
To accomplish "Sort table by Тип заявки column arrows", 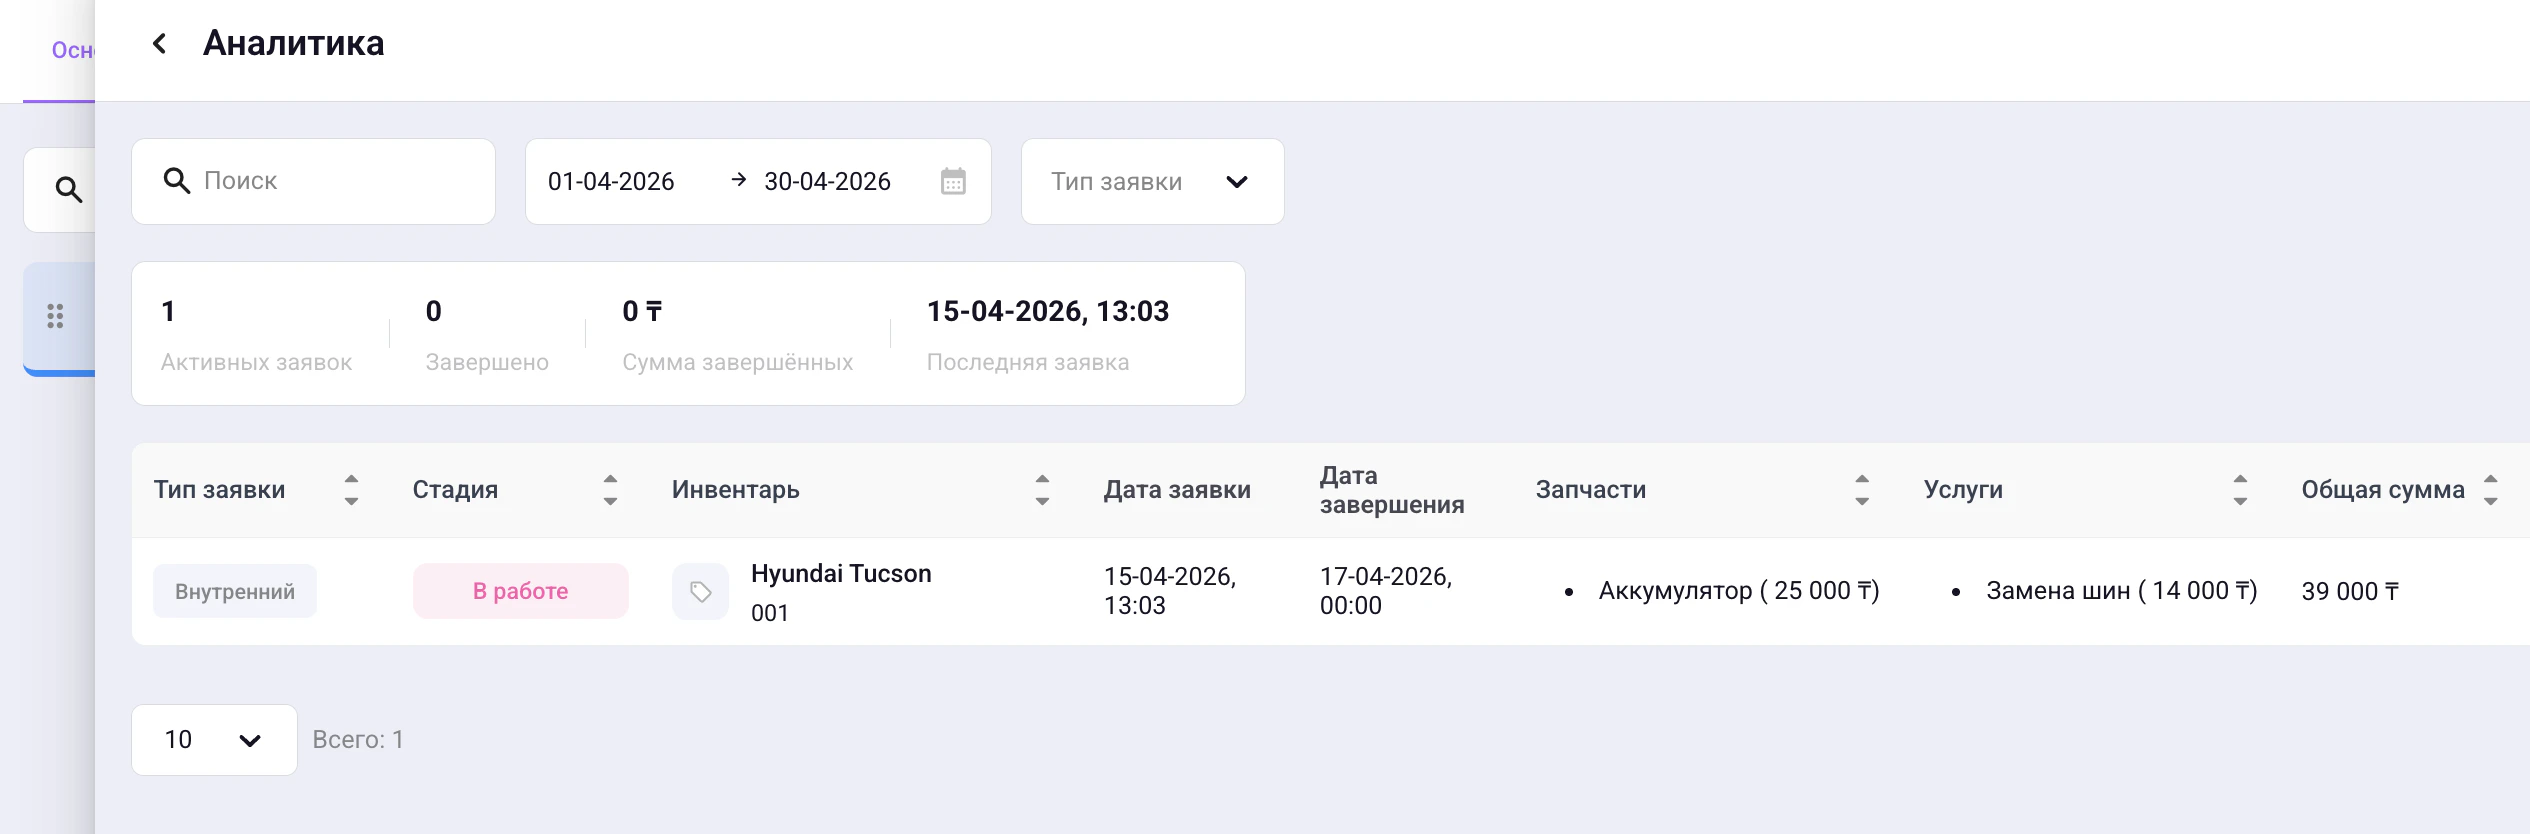I will [x=351, y=490].
